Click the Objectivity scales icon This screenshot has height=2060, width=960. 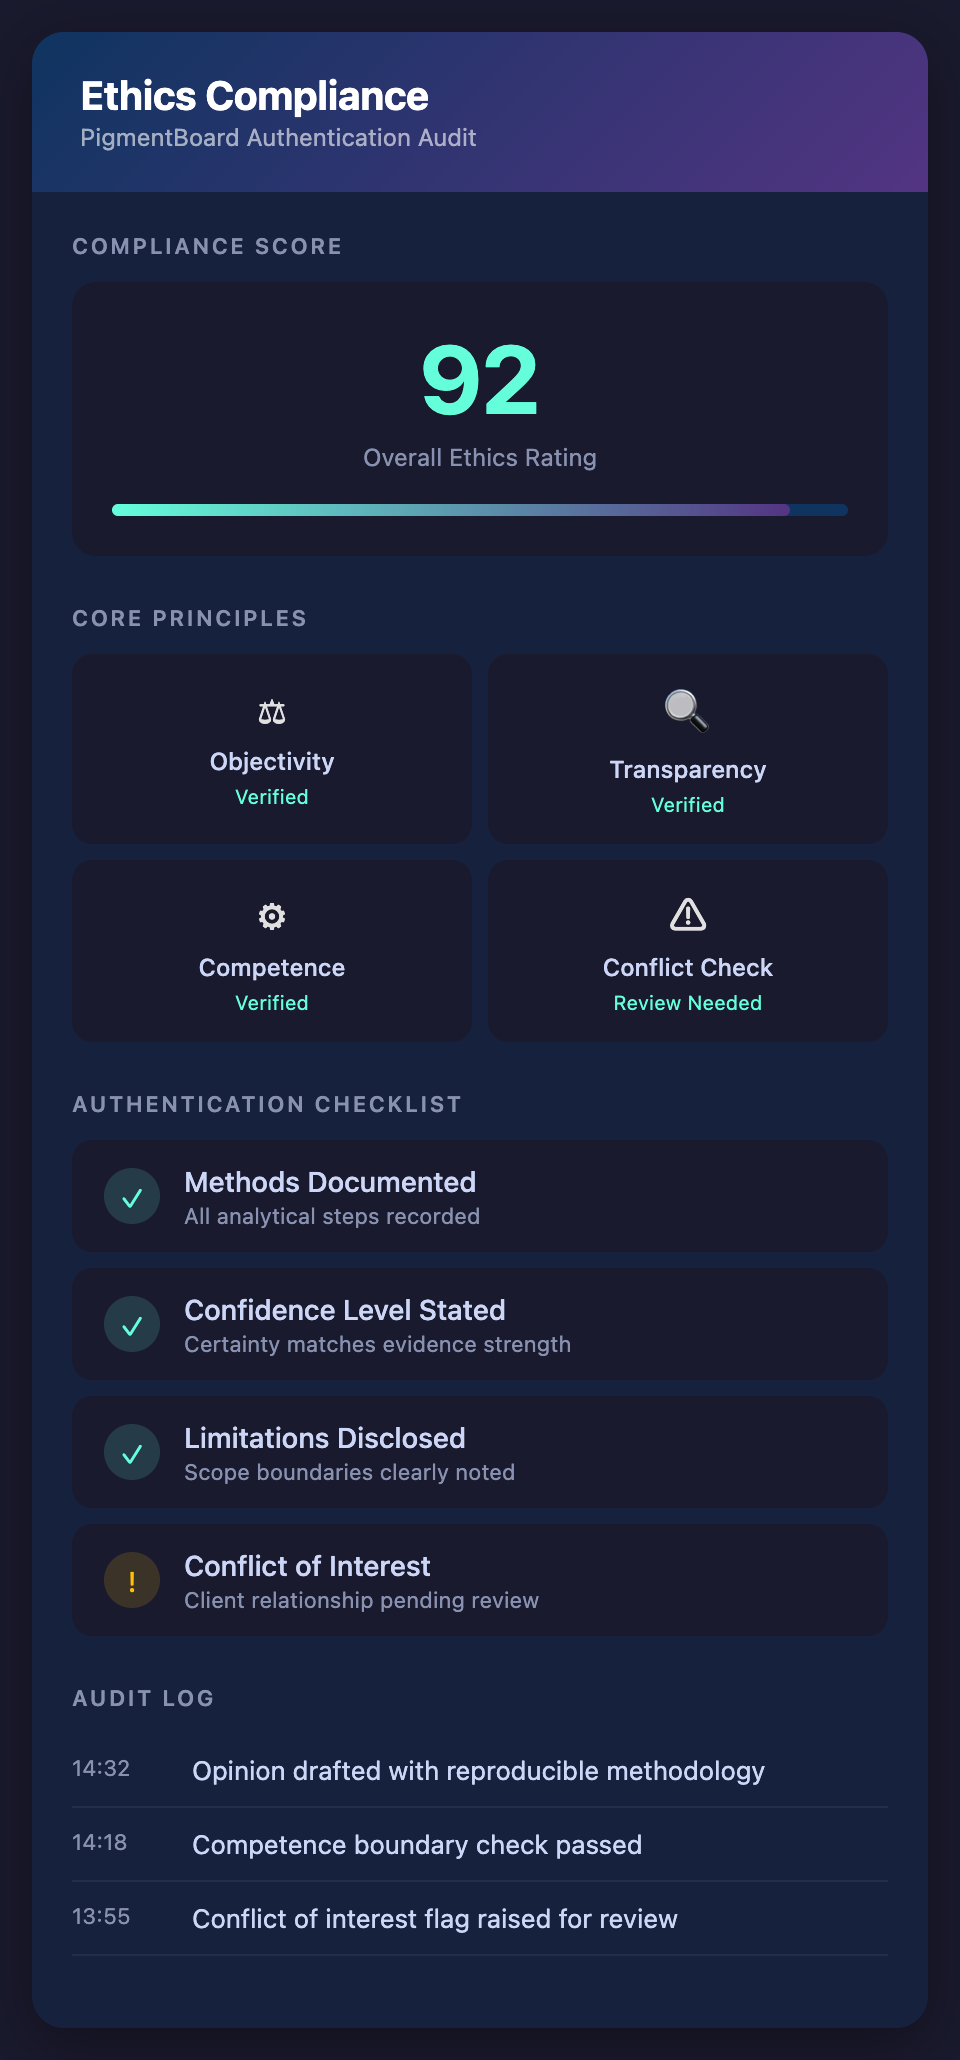point(272,713)
